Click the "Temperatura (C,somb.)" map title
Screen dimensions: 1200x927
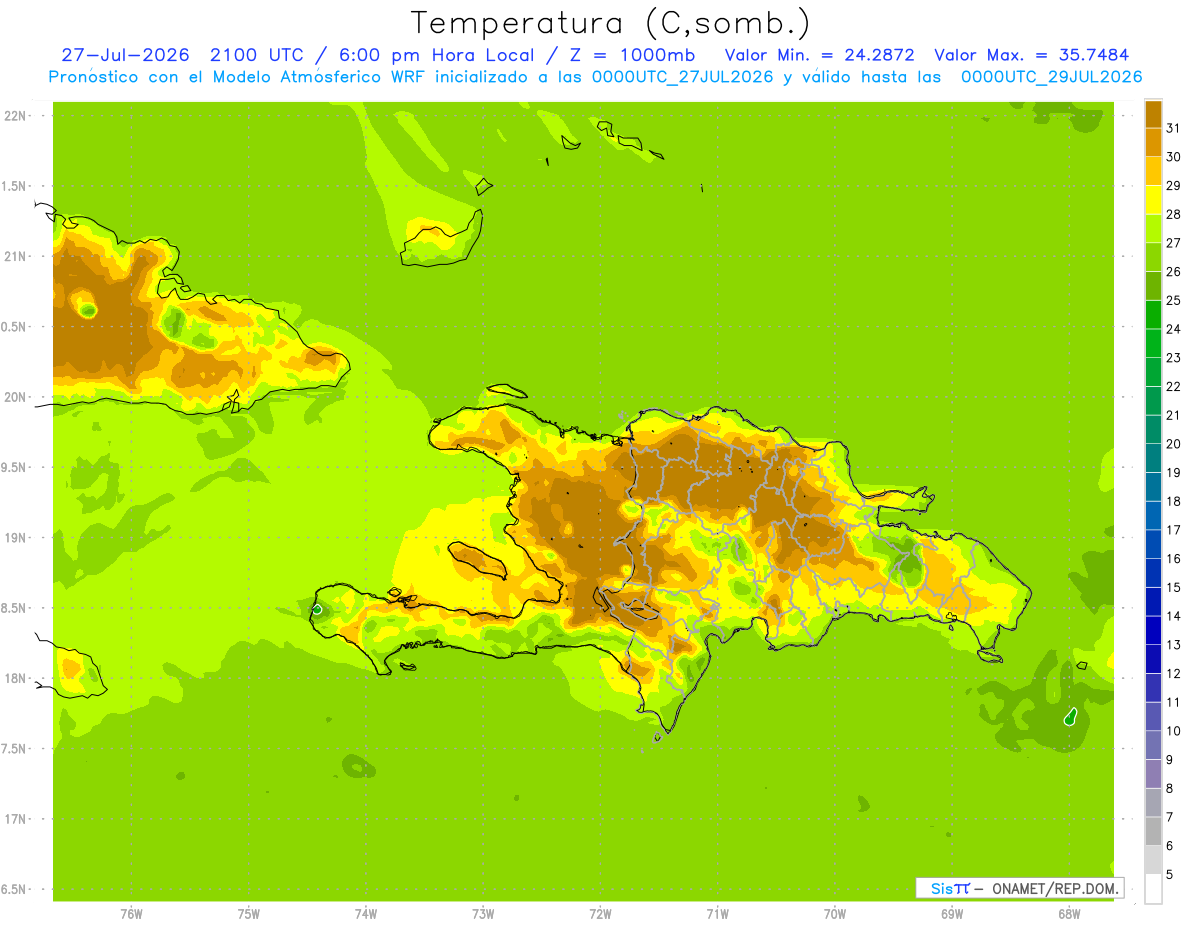pos(610,23)
